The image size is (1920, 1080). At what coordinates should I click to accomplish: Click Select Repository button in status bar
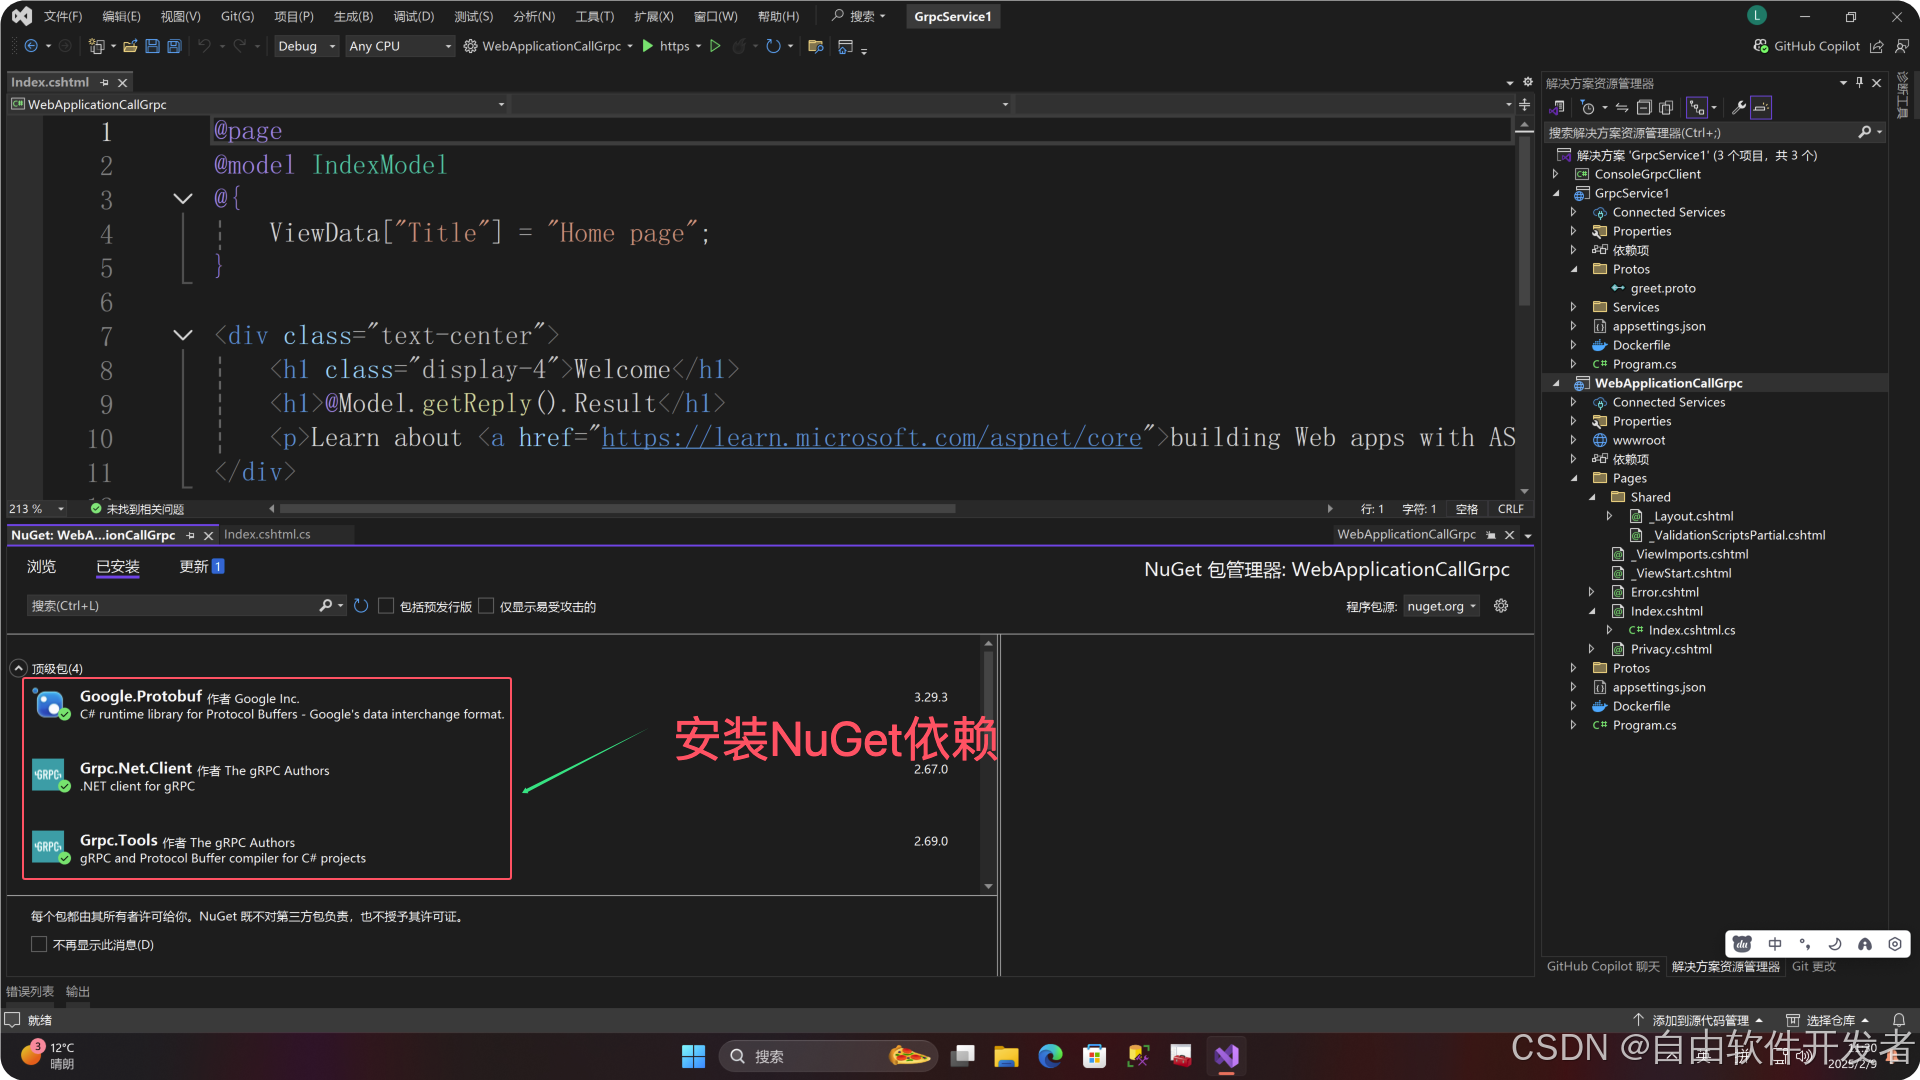click(1829, 1020)
